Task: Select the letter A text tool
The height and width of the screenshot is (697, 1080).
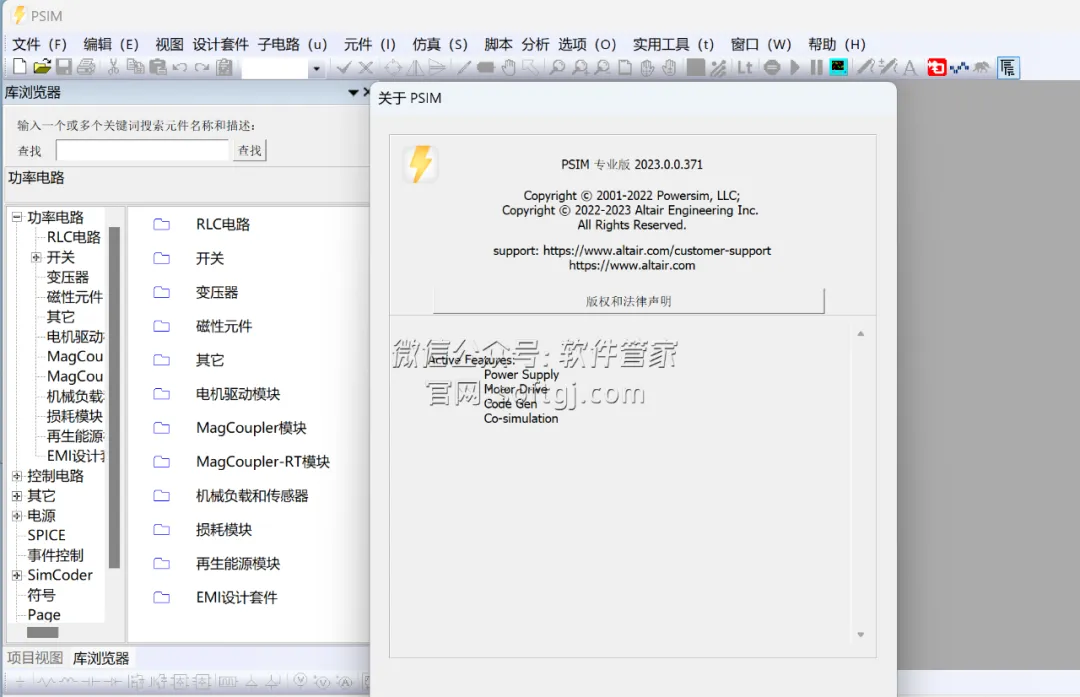Action: click(x=910, y=67)
